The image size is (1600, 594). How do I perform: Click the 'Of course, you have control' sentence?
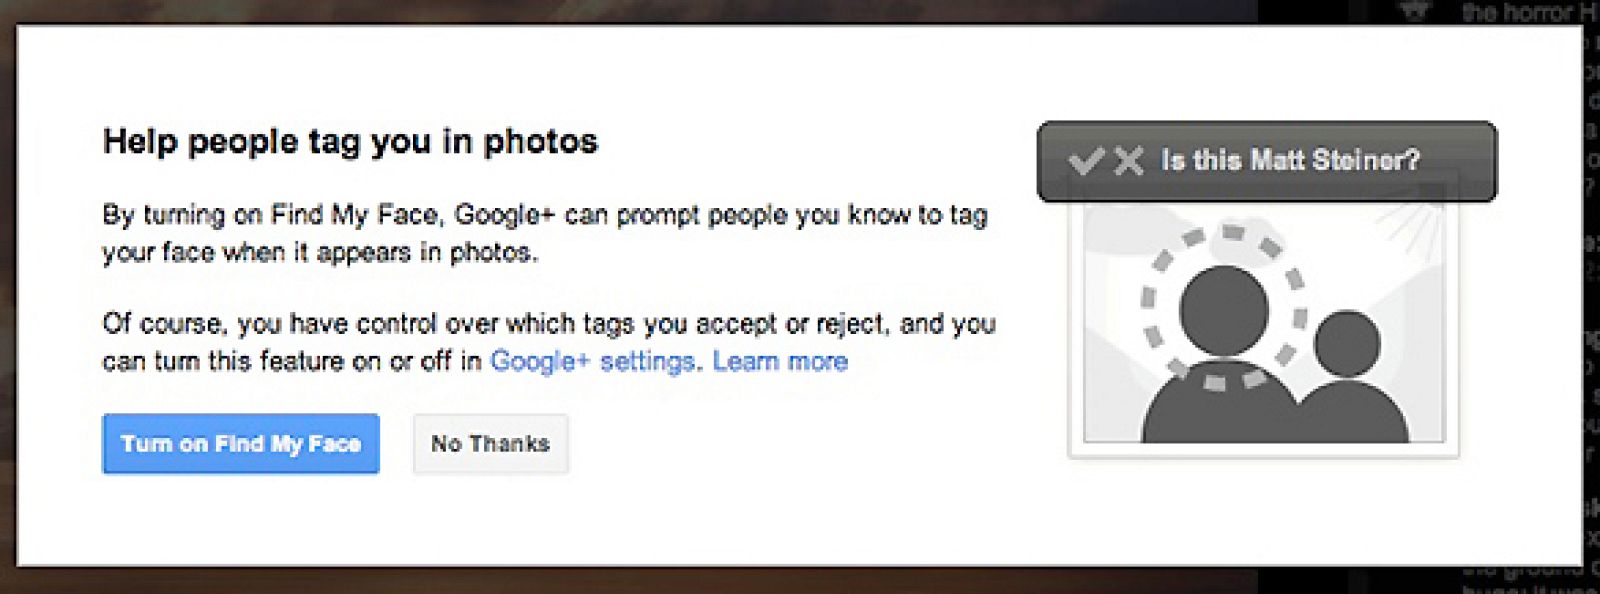[548, 324]
